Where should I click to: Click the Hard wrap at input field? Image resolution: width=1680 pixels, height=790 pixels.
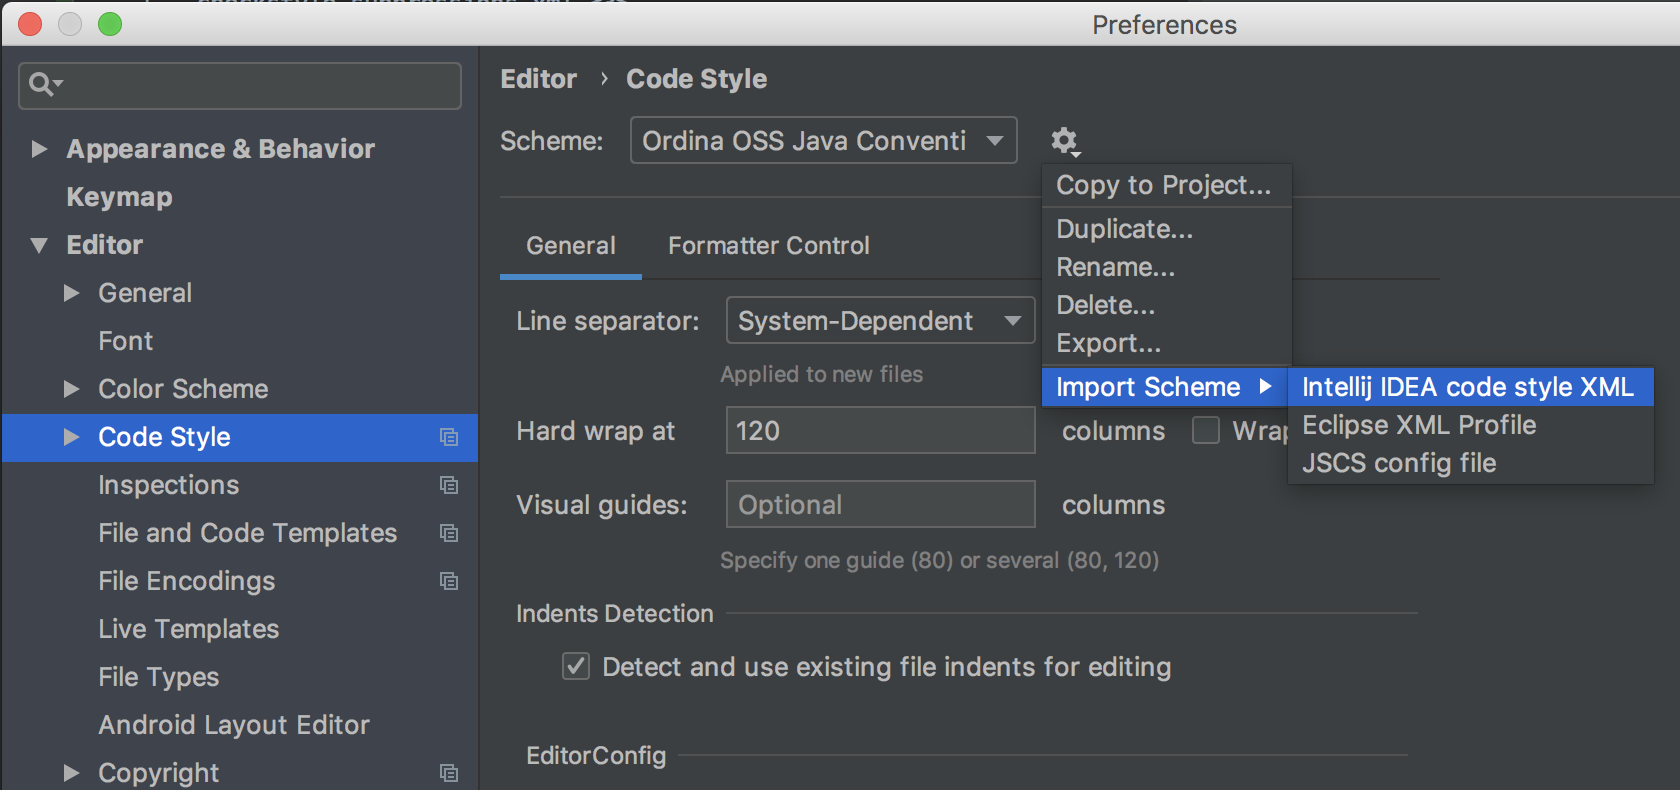pos(880,431)
